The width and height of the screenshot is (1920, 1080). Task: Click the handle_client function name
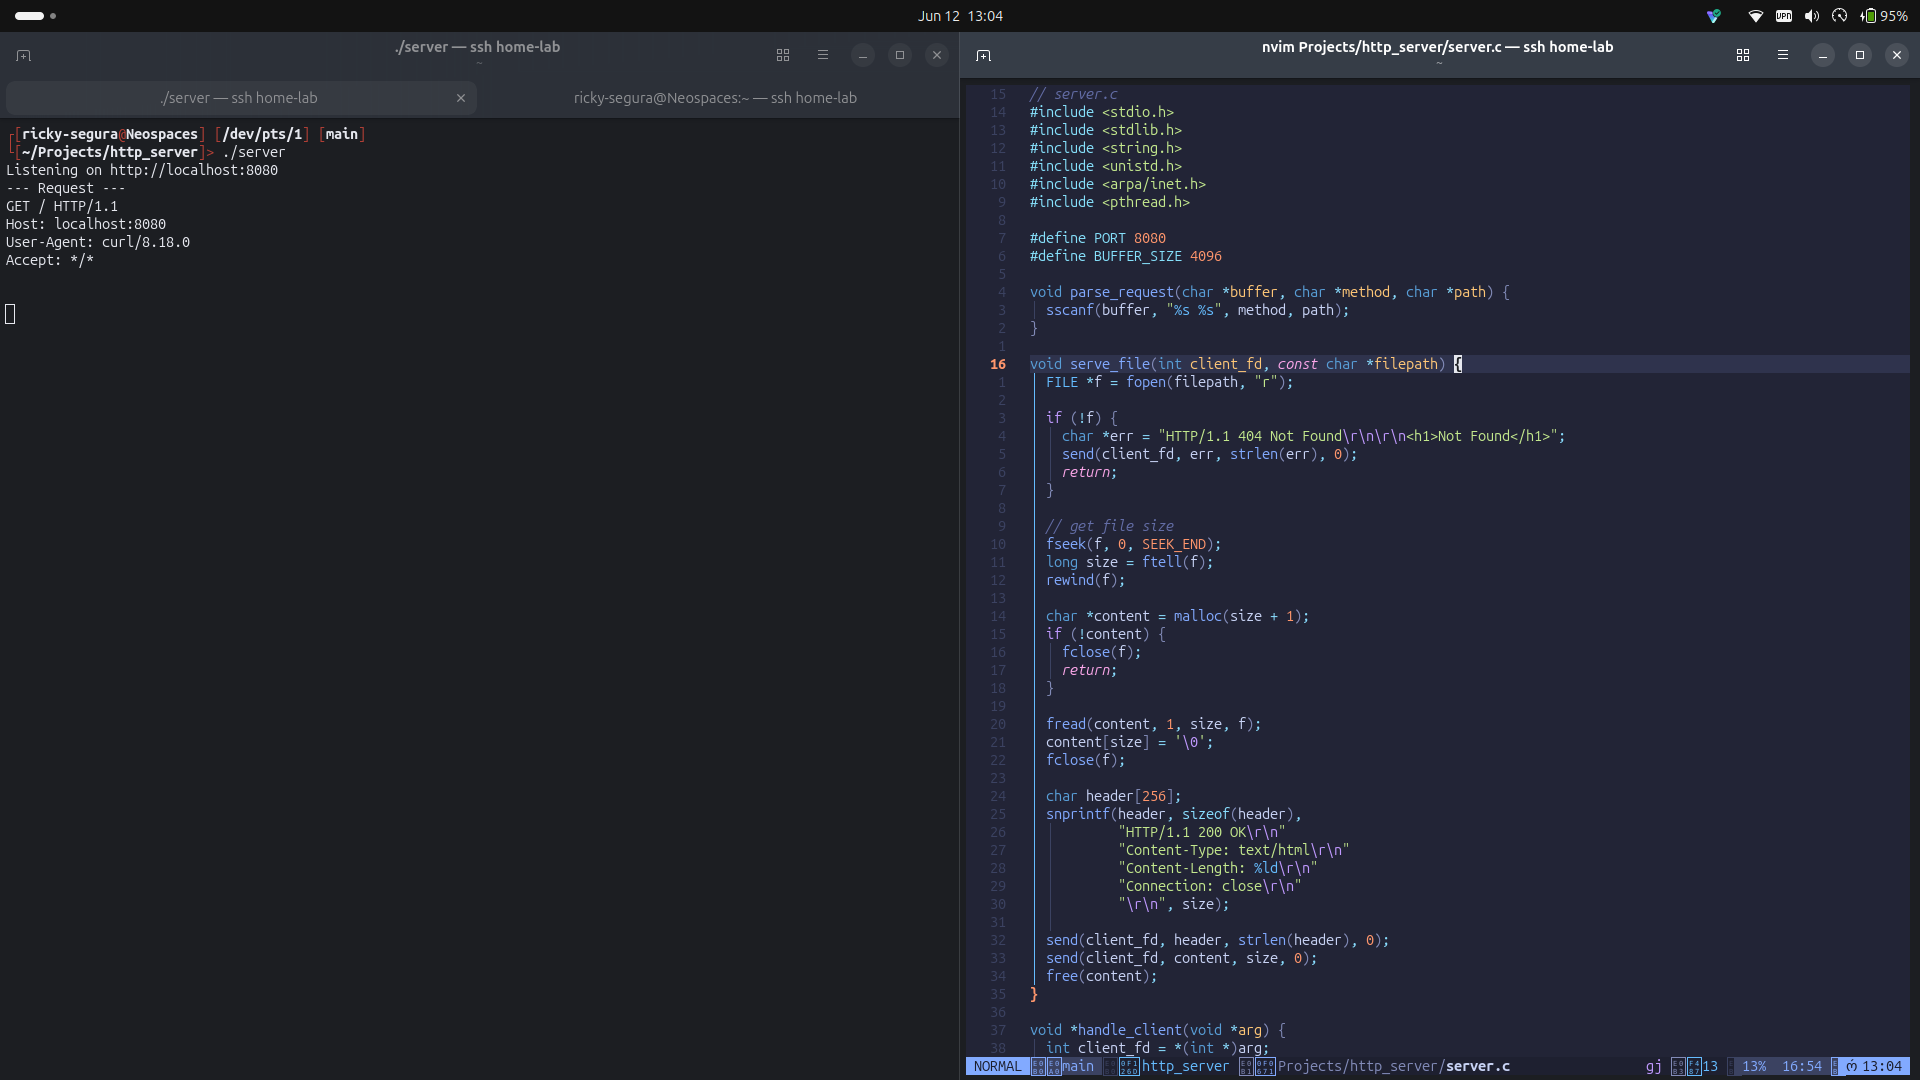[1130, 1030]
